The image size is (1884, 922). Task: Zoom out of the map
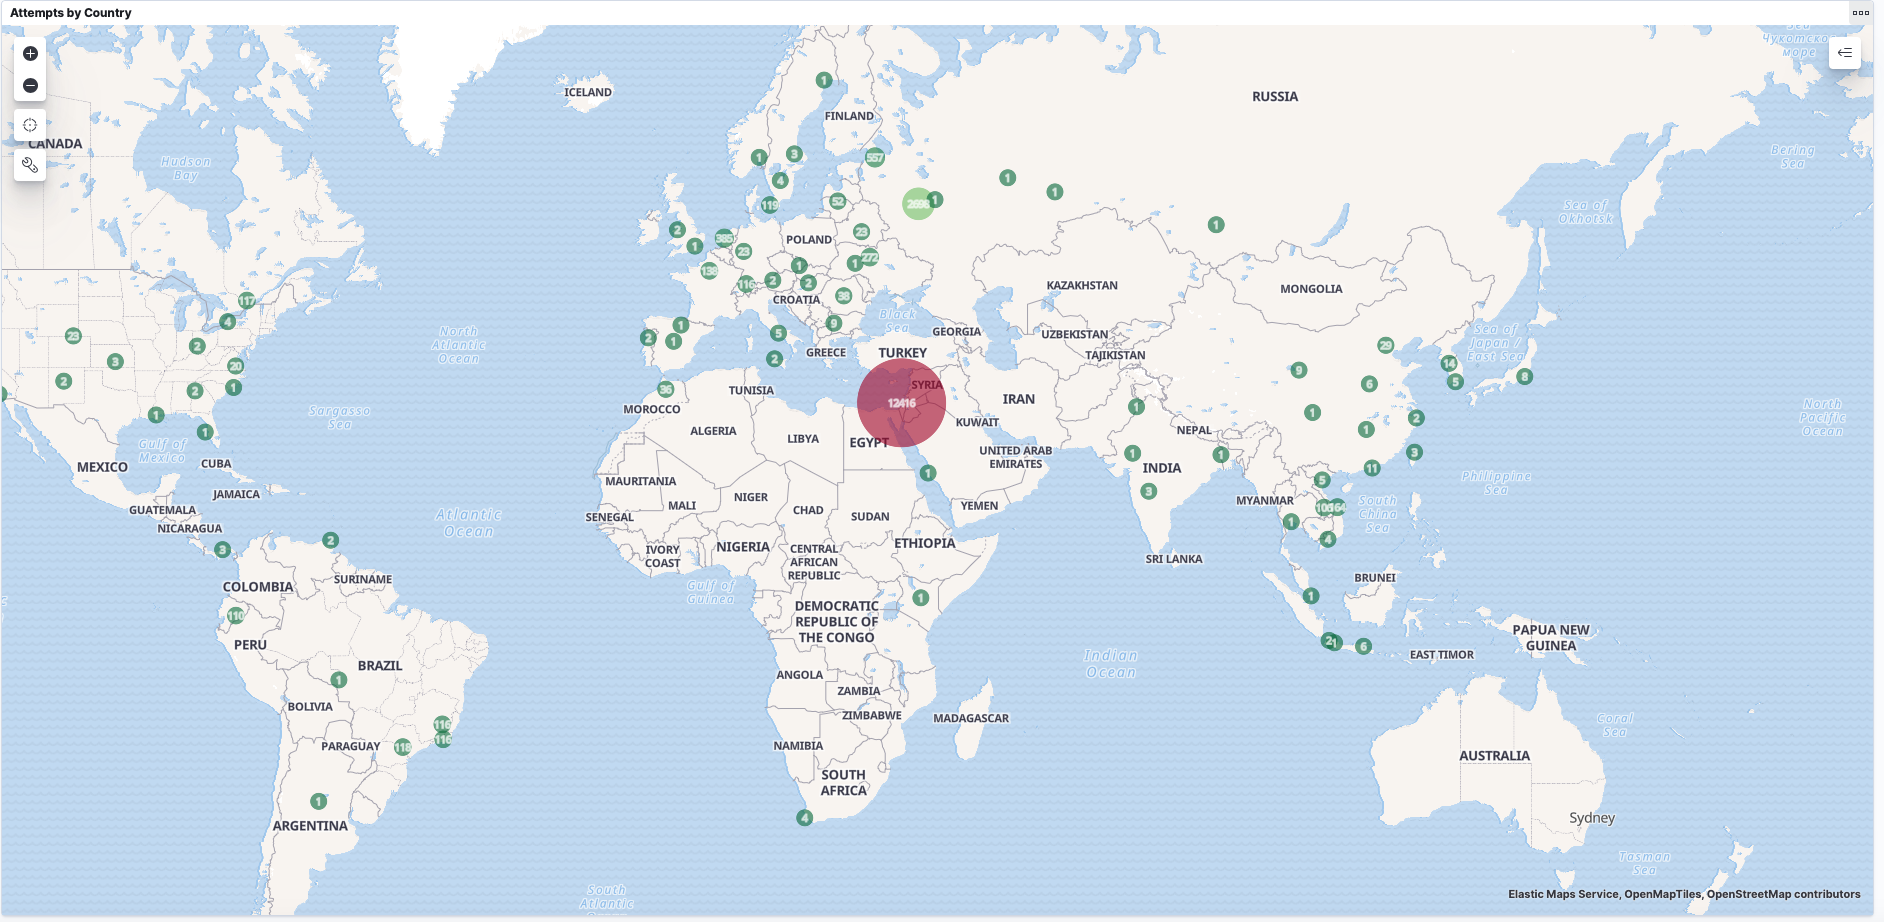click(30, 86)
